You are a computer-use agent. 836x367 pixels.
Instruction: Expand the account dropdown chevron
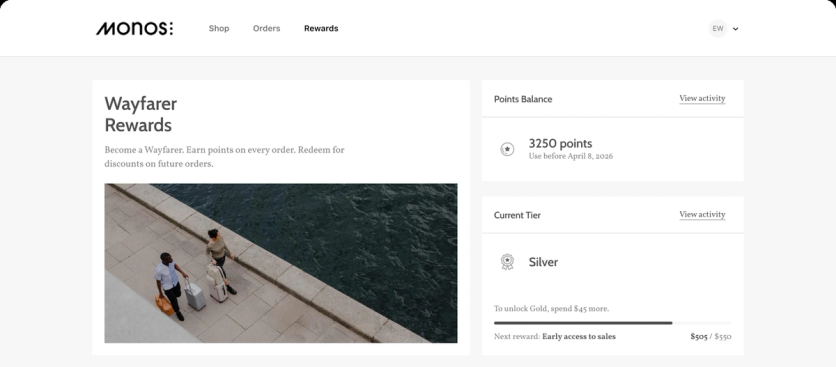tap(736, 29)
